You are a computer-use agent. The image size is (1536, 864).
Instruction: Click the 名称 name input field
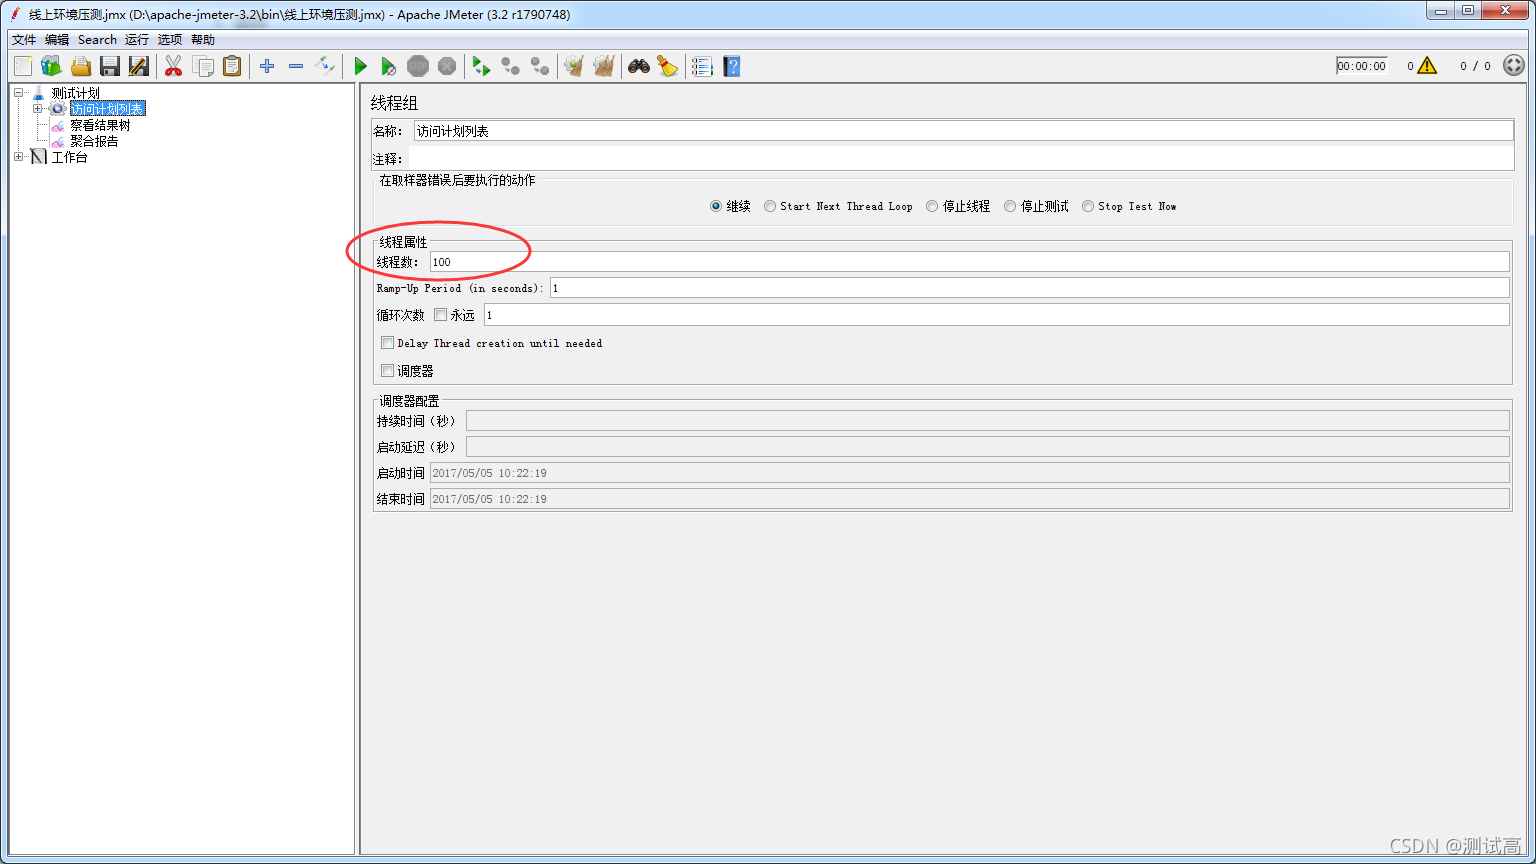click(963, 131)
